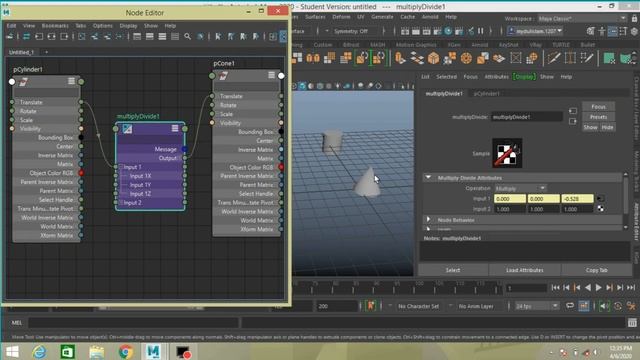Toggle the cached playback icon in range bar
This screenshot has height=360, width=640.
tap(584, 306)
